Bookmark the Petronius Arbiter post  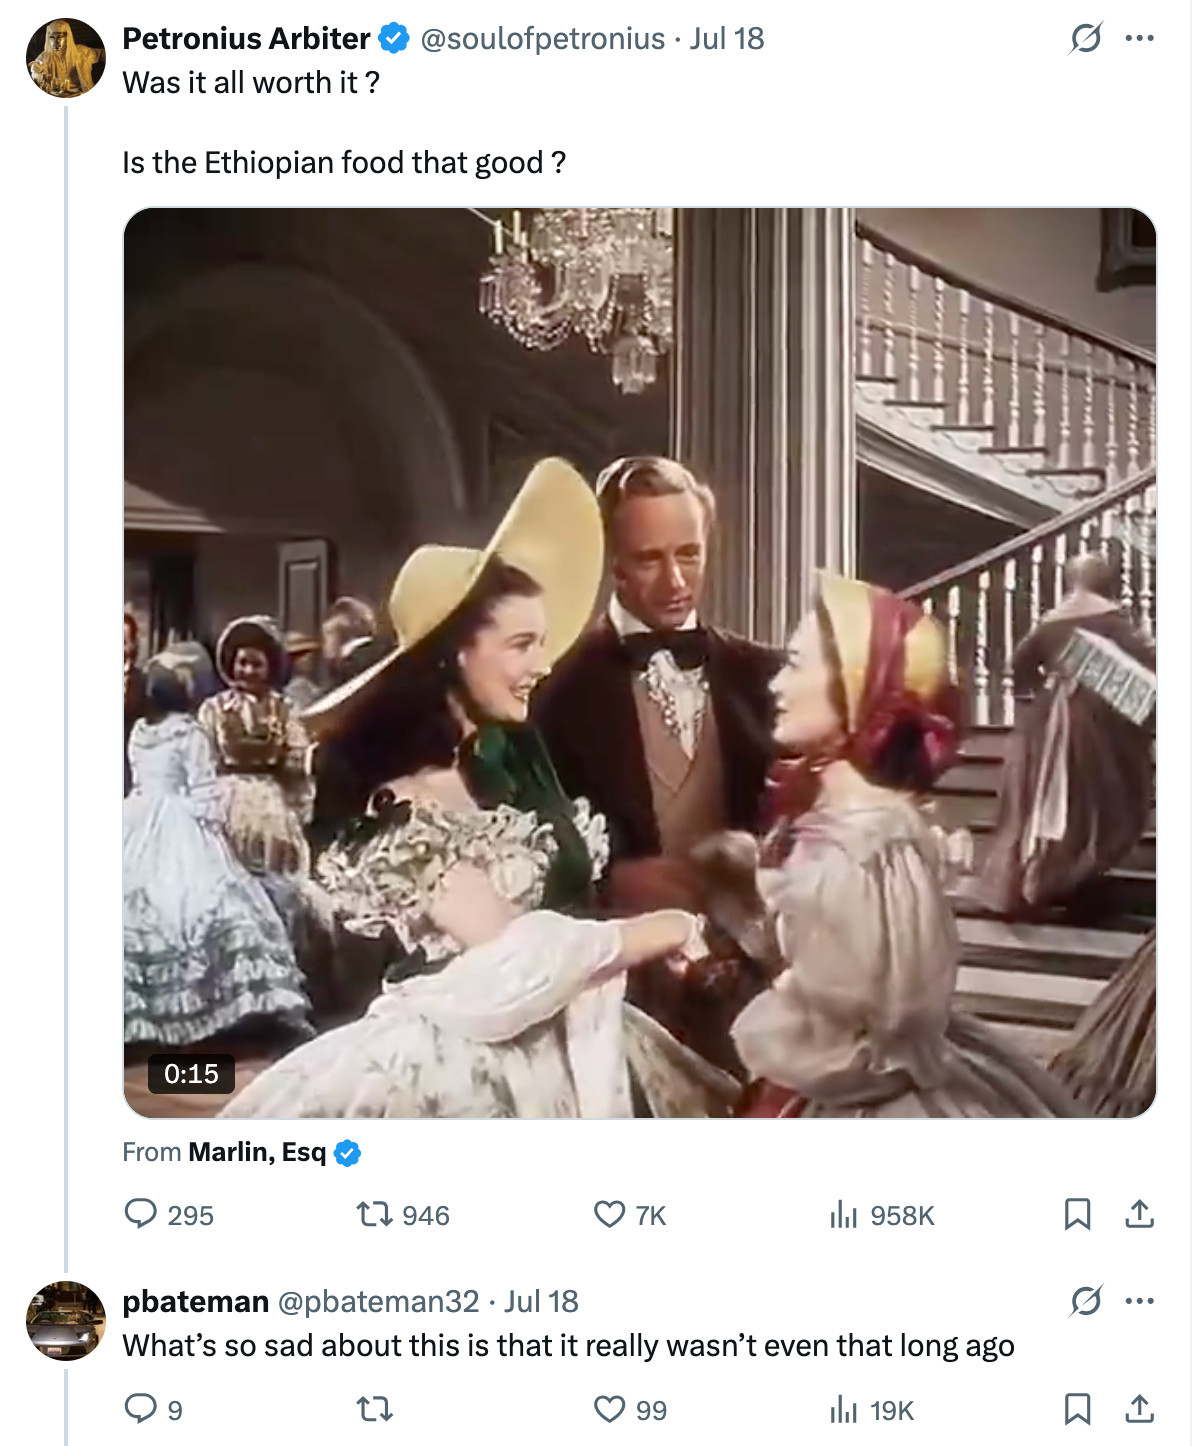point(1077,1214)
